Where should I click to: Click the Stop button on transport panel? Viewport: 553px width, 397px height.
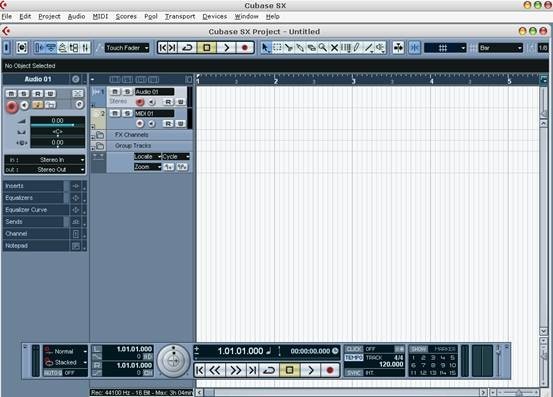290,370
